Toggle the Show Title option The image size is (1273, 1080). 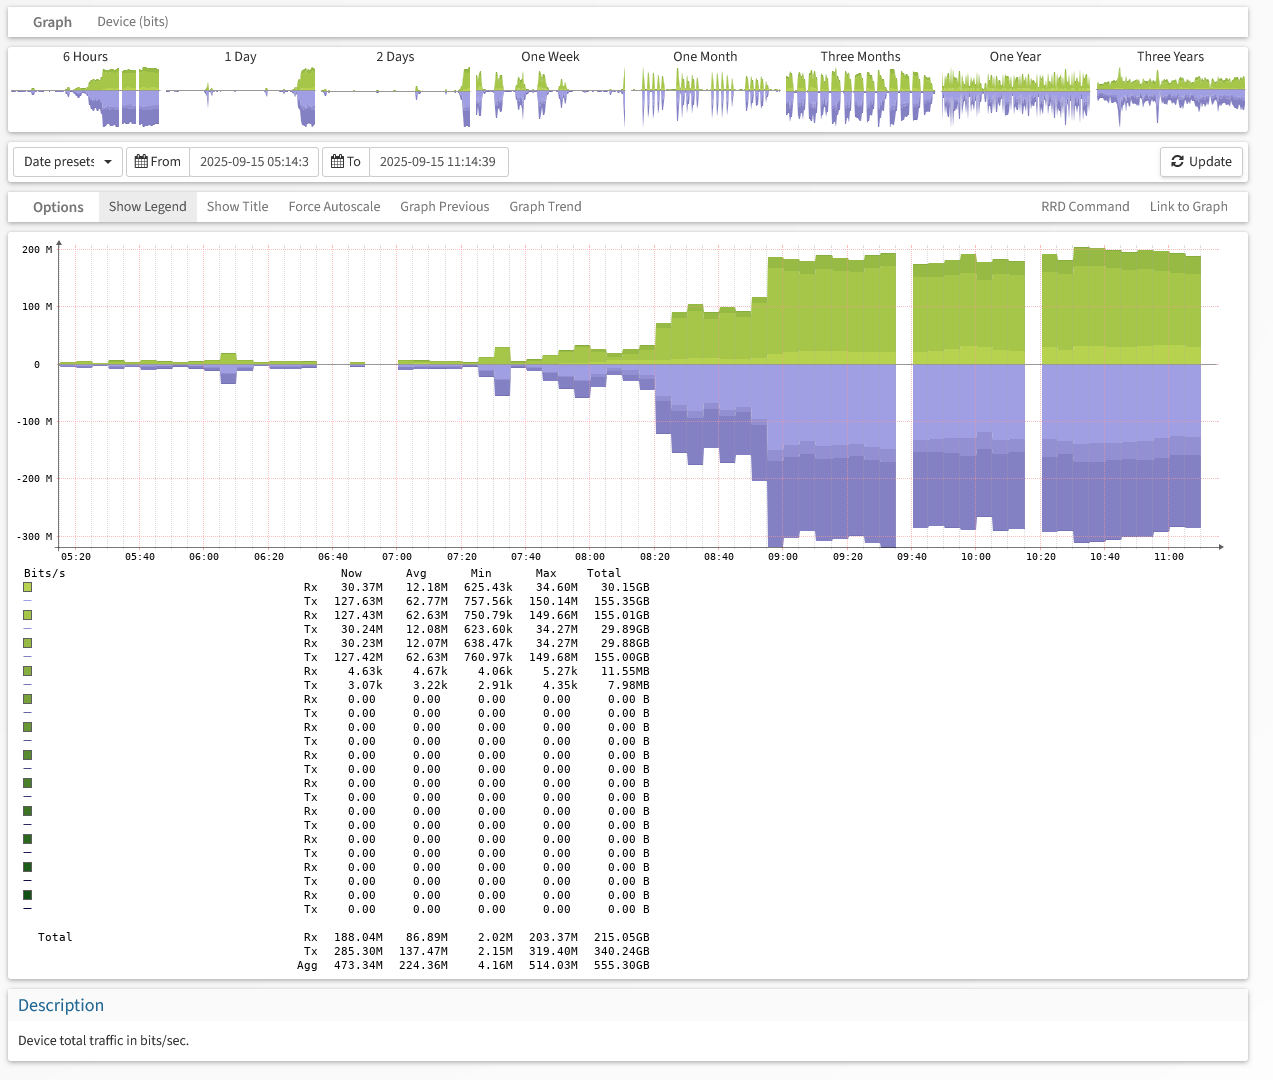click(237, 207)
